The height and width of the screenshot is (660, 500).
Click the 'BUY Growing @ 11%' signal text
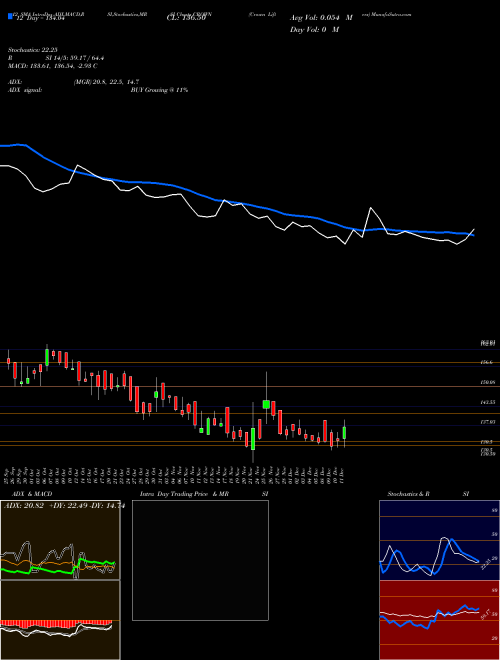[x=159, y=90]
